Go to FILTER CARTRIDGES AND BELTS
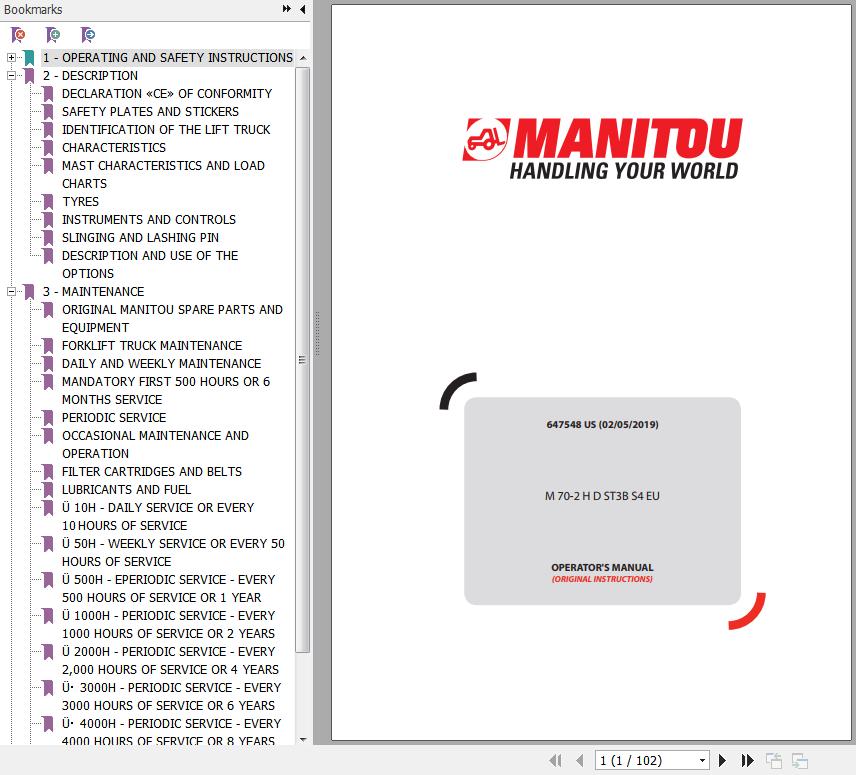The width and height of the screenshot is (856, 775). [x=152, y=472]
